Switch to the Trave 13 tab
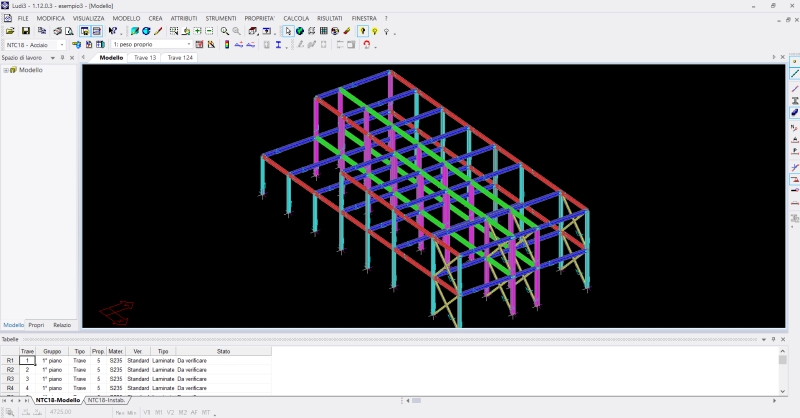 146,58
